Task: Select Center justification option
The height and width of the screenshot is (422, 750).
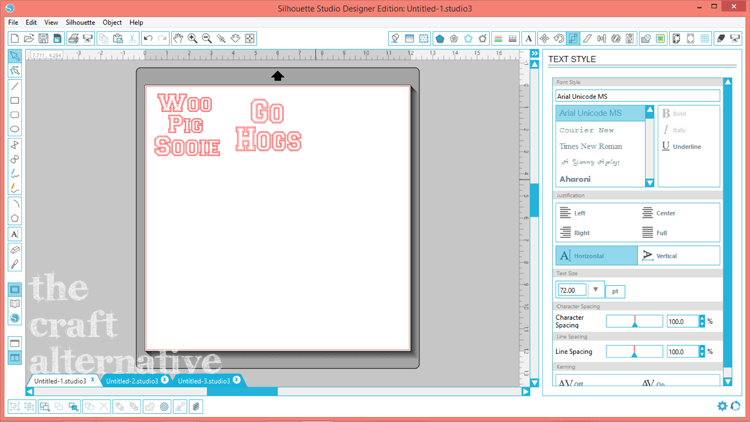Action: pyautogui.click(x=660, y=213)
